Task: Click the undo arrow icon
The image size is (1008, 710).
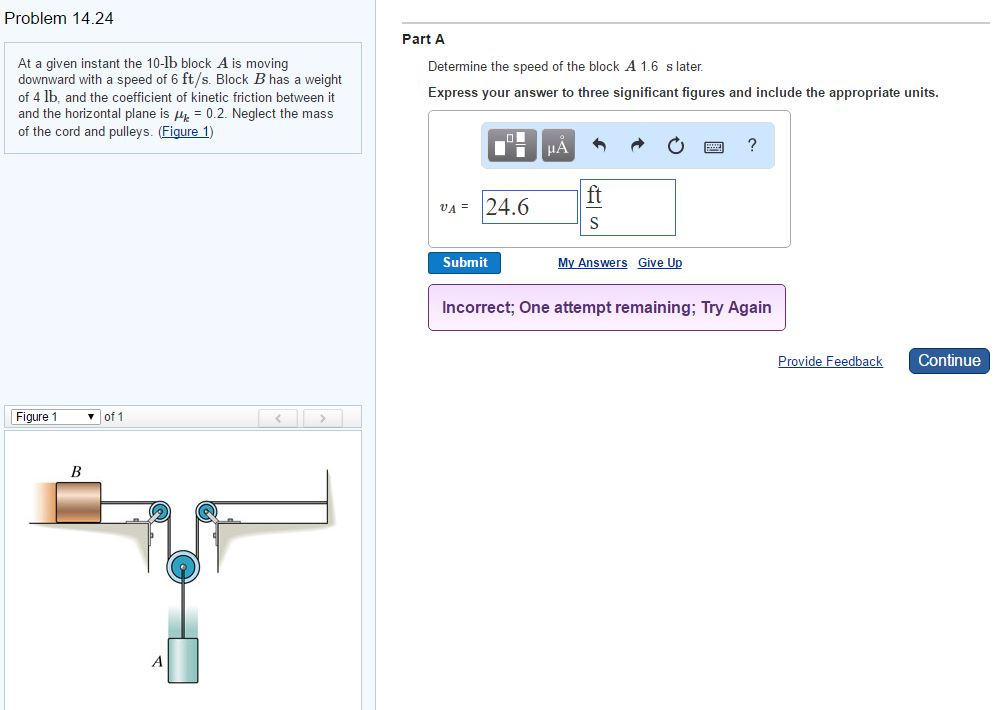Action: 600,146
